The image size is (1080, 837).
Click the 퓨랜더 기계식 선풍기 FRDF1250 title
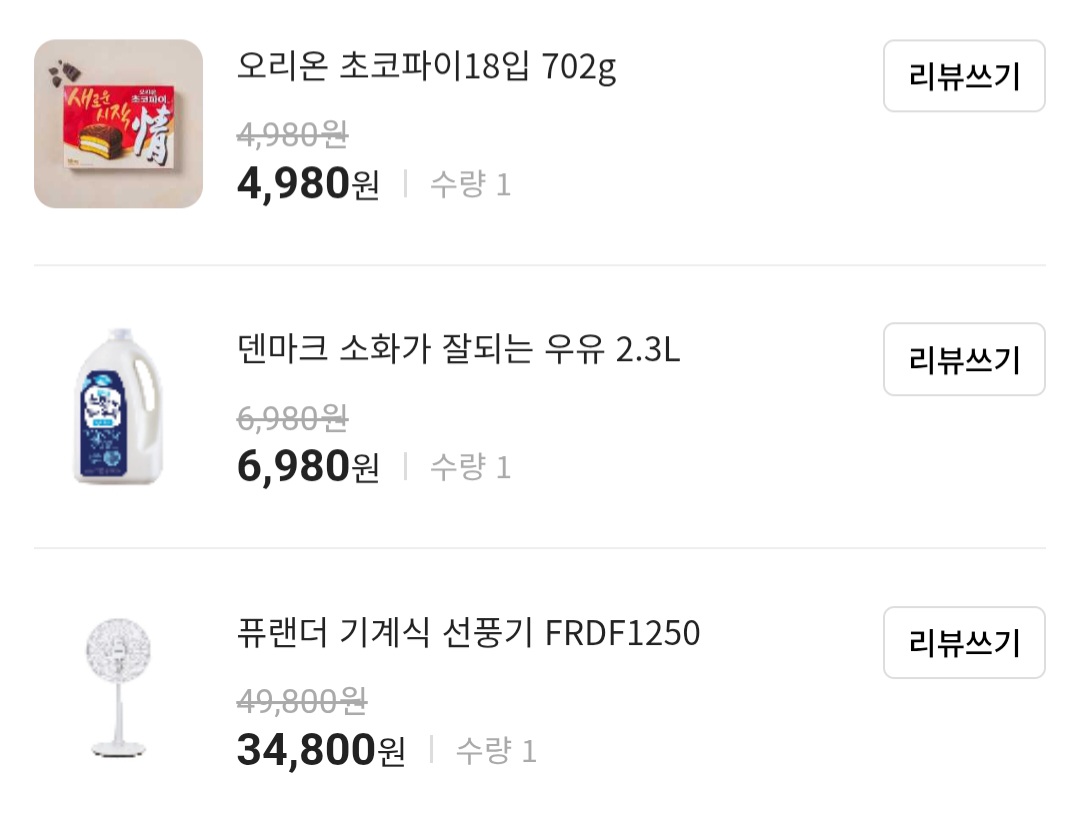point(468,633)
